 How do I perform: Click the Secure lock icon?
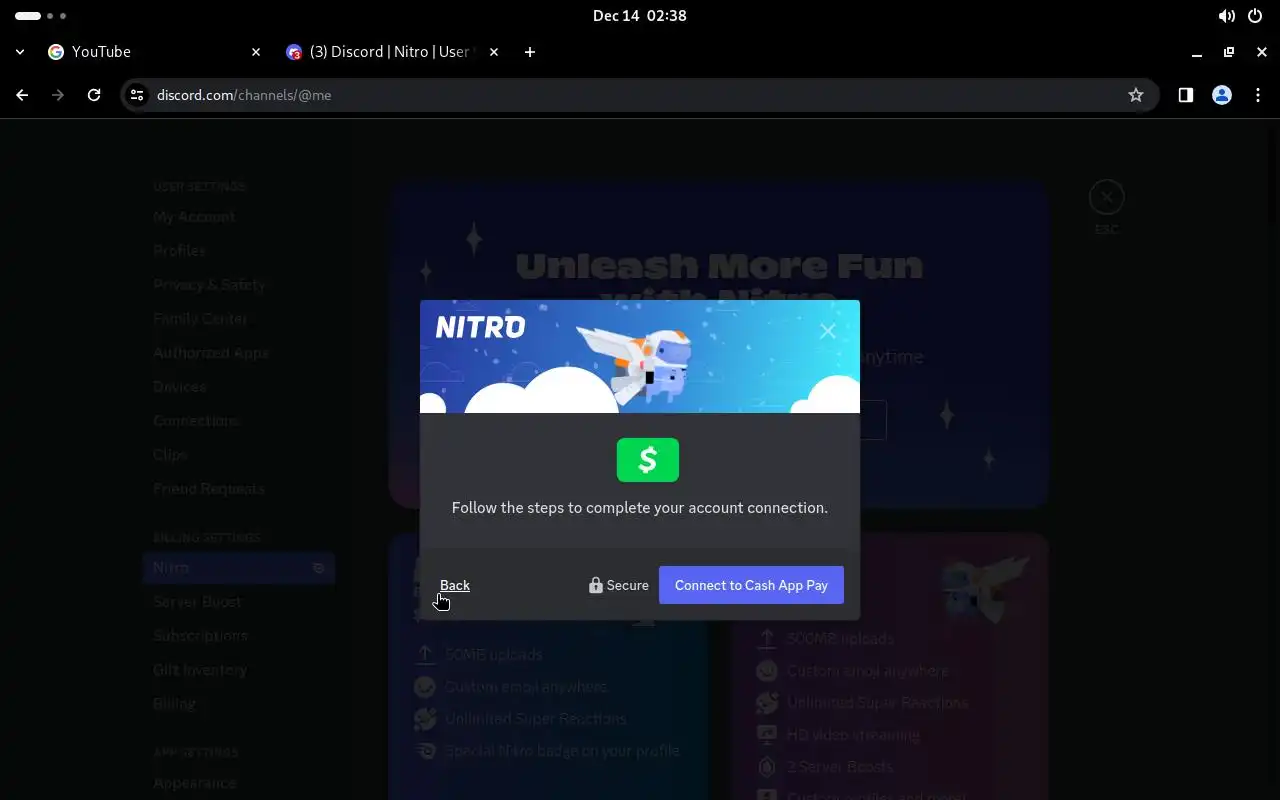click(x=596, y=585)
